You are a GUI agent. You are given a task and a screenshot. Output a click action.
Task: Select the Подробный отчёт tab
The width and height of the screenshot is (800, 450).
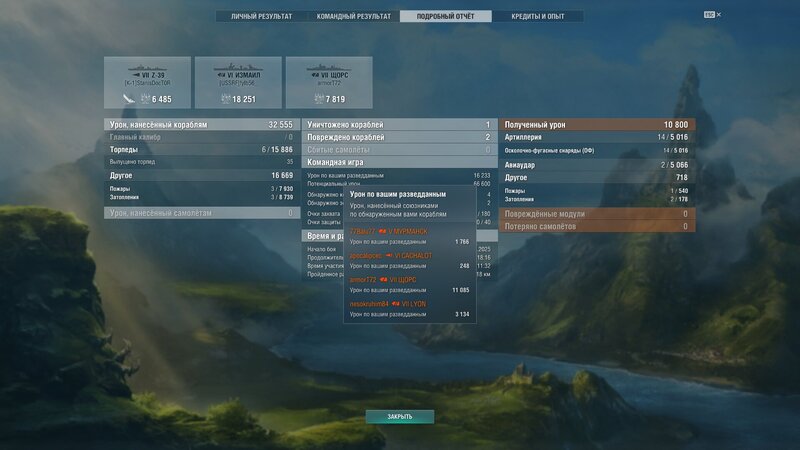(x=445, y=17)
